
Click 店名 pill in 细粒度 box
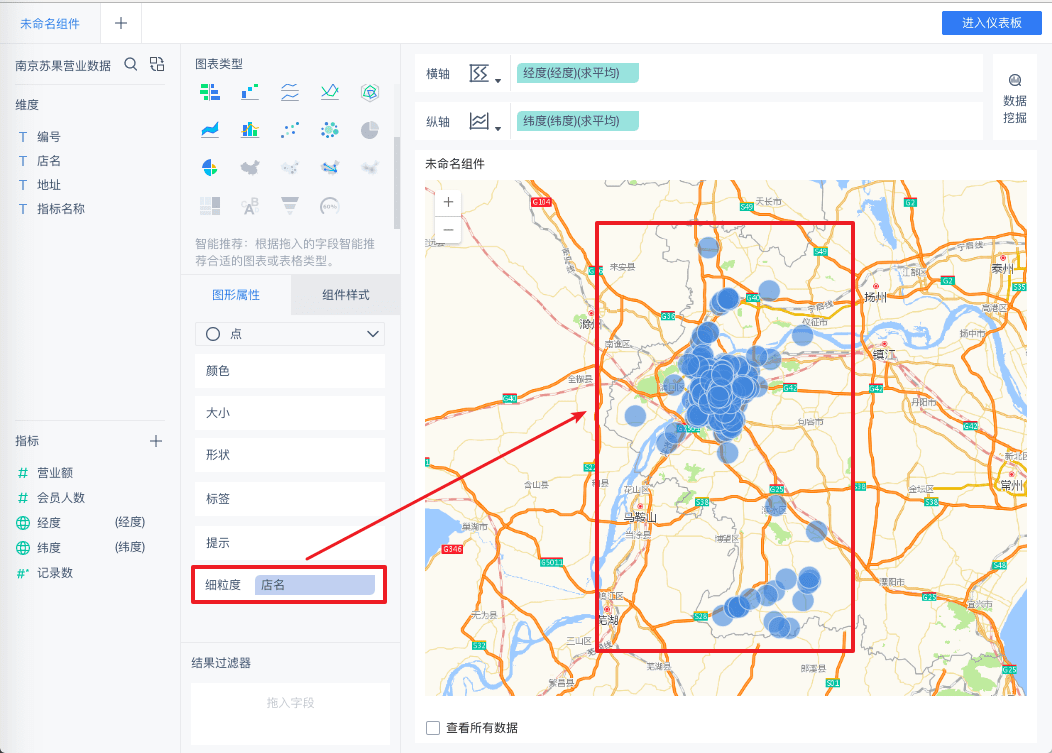click(315, 585)
